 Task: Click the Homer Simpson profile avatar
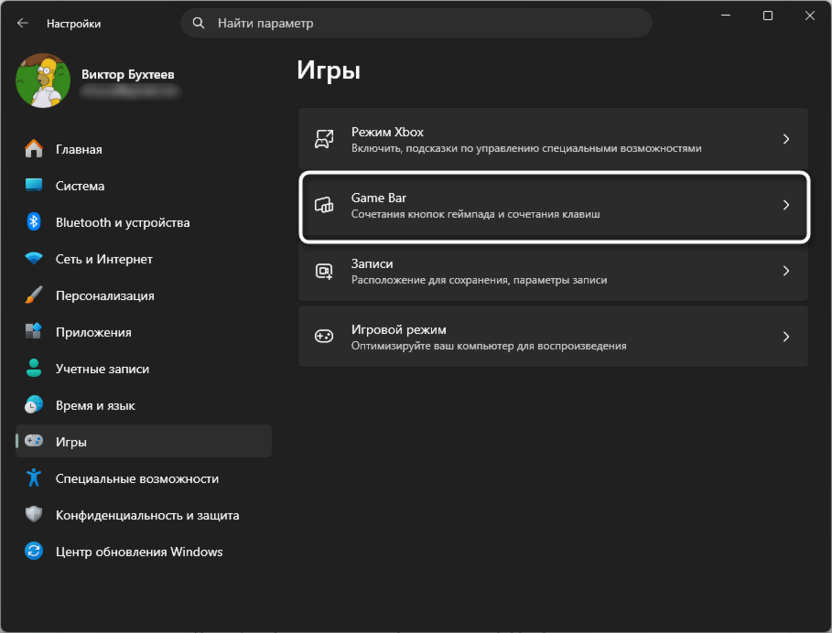click(x=43, y=80)
